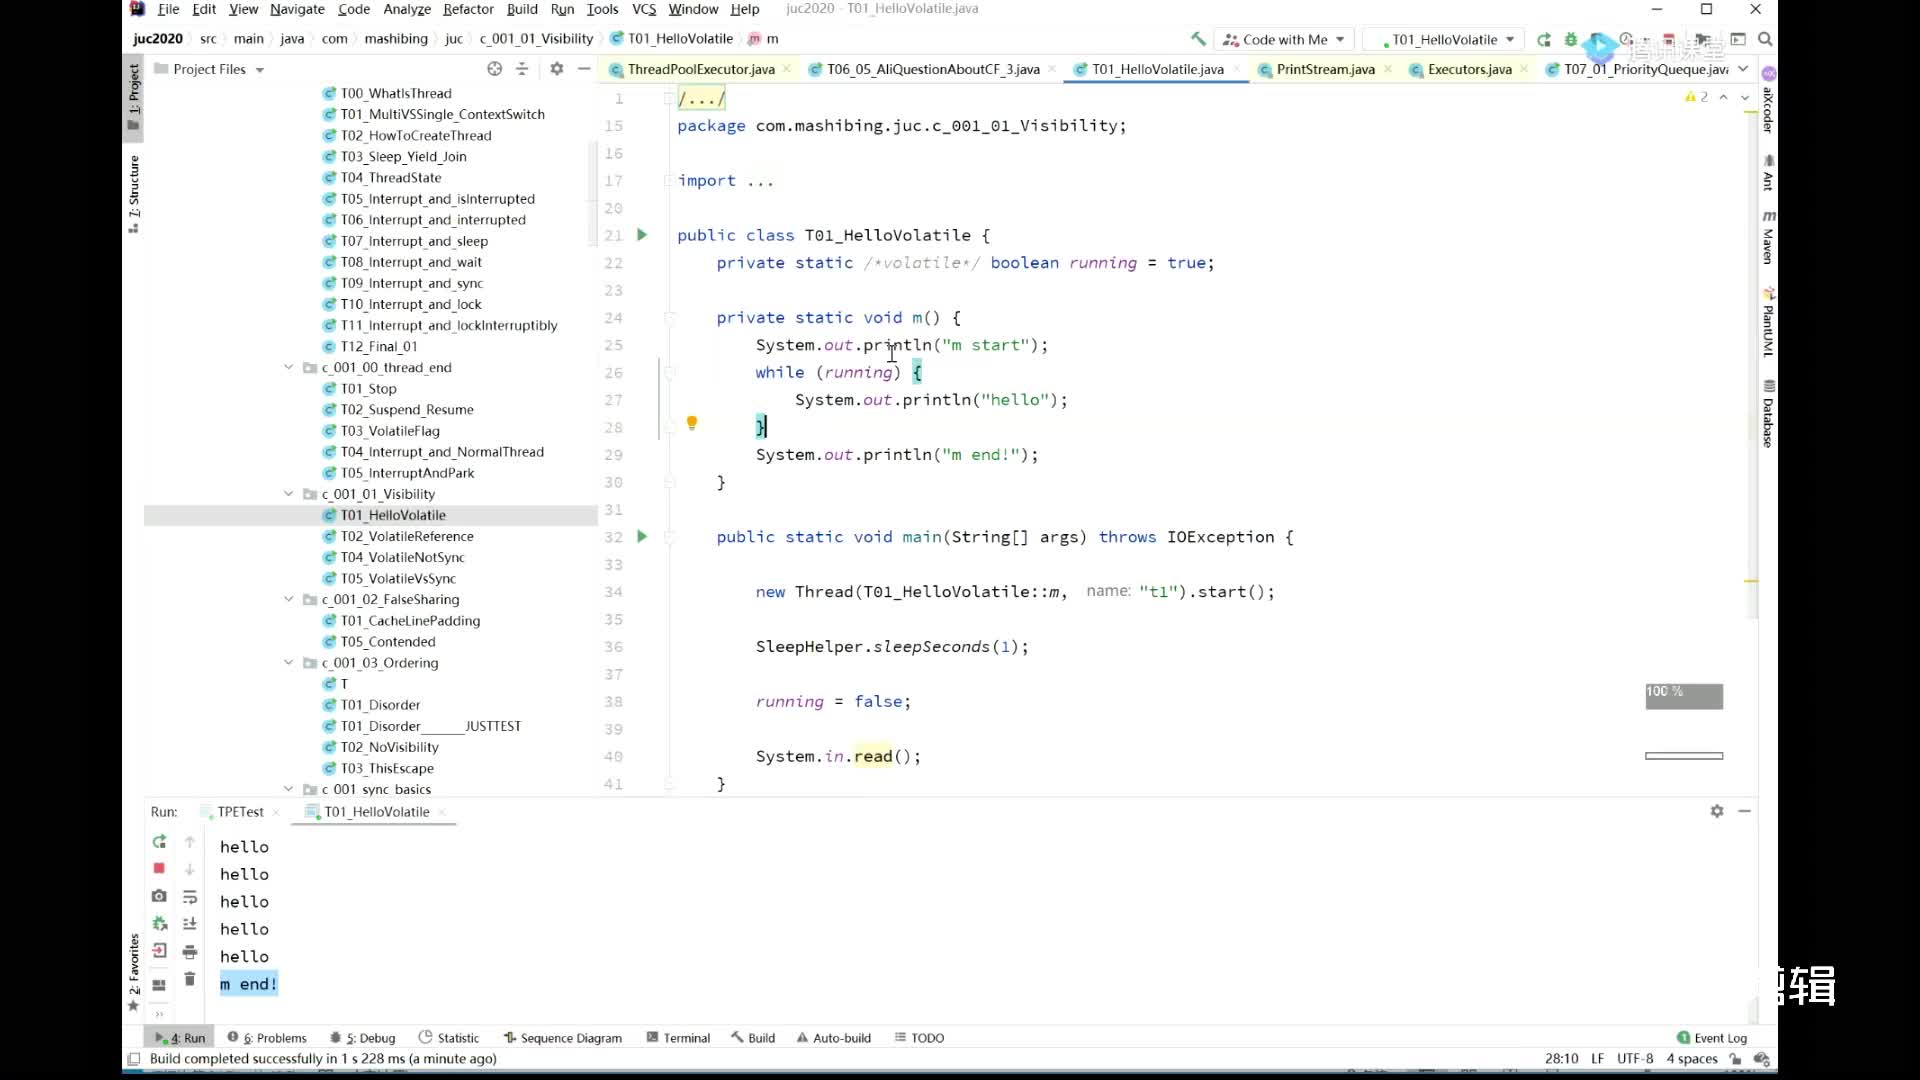Click the Stop running process icon
Screen dimensions: 1920x1080
(x=158, y=868)
